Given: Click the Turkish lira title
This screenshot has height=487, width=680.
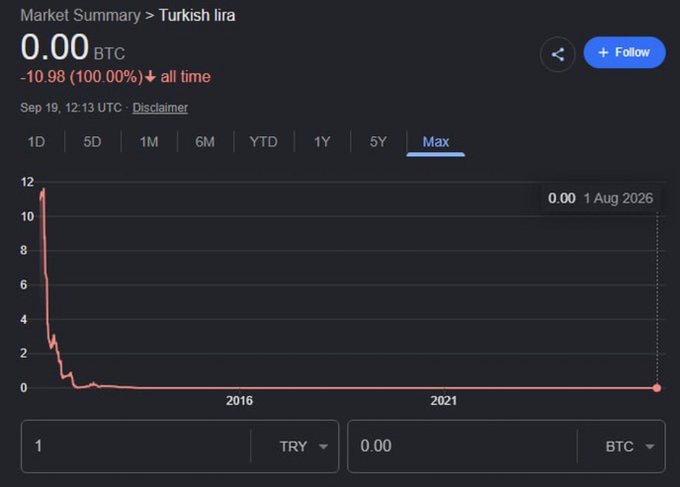Looking at the screenshot, I should [197, 15].
